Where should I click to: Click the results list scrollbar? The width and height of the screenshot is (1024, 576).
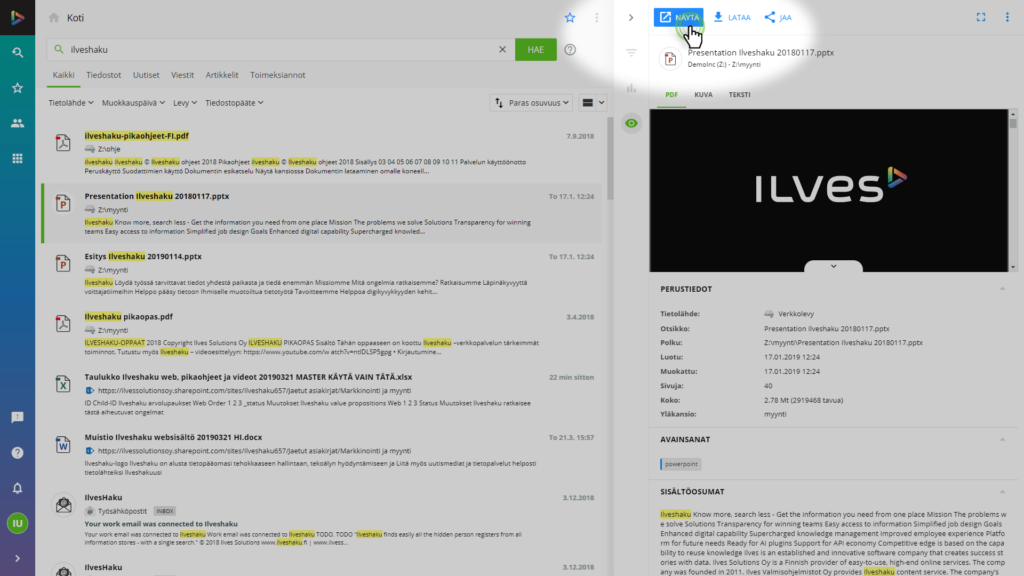coord(610,159)
